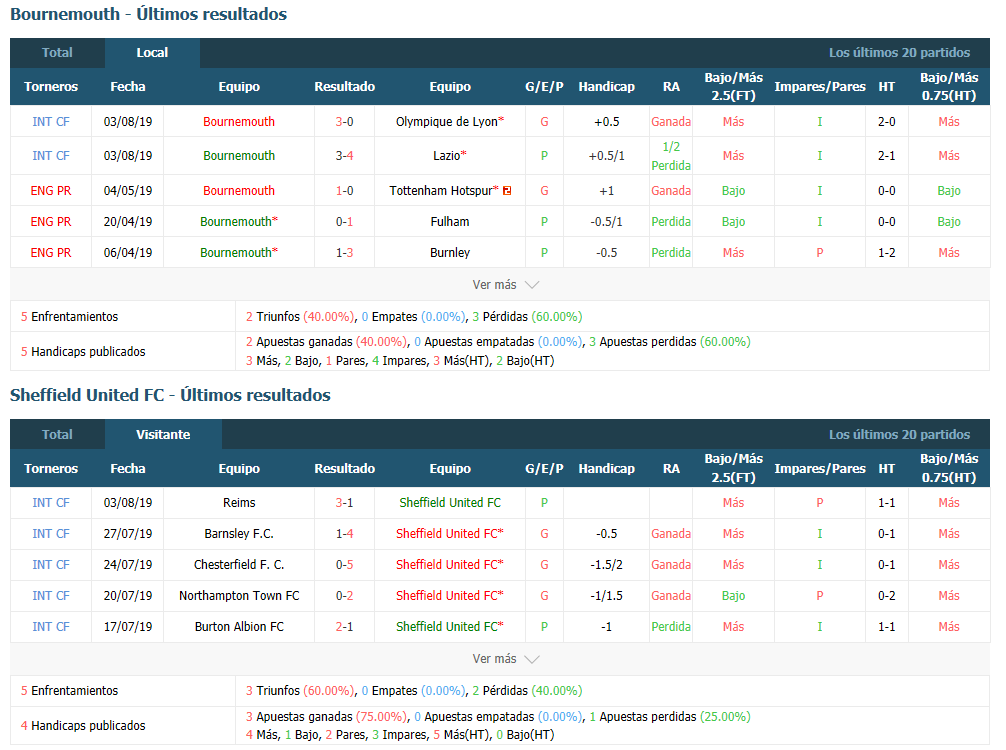Screen dimensions: 1006x750
Task: Click 0-1 result against Fulham
Action: point(345,221)
